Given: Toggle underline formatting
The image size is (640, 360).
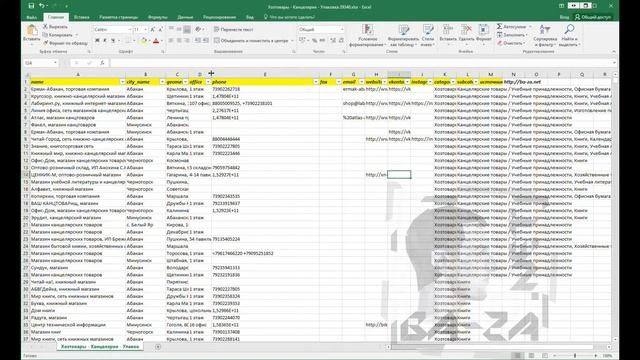Looking at the screenshot, I should tap(113, 40).
